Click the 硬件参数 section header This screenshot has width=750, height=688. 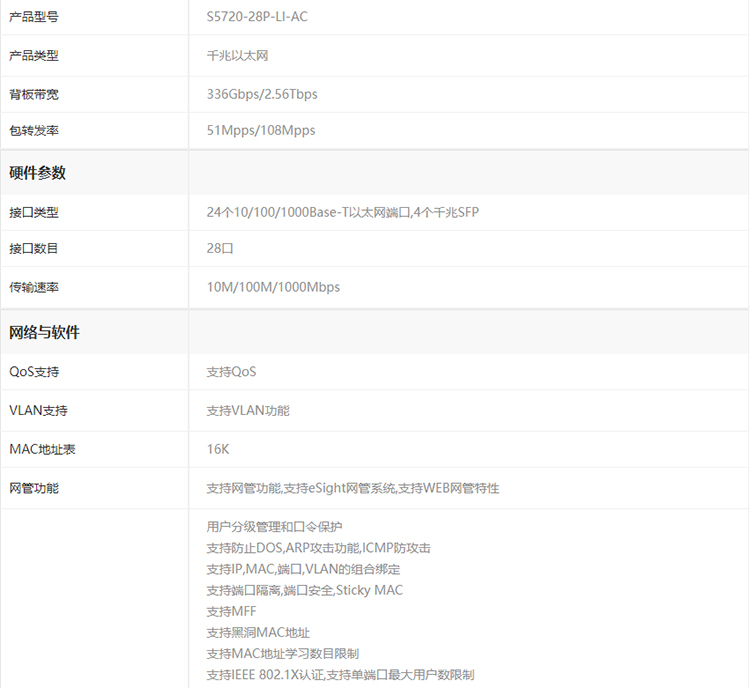click(x=38, y=173)
